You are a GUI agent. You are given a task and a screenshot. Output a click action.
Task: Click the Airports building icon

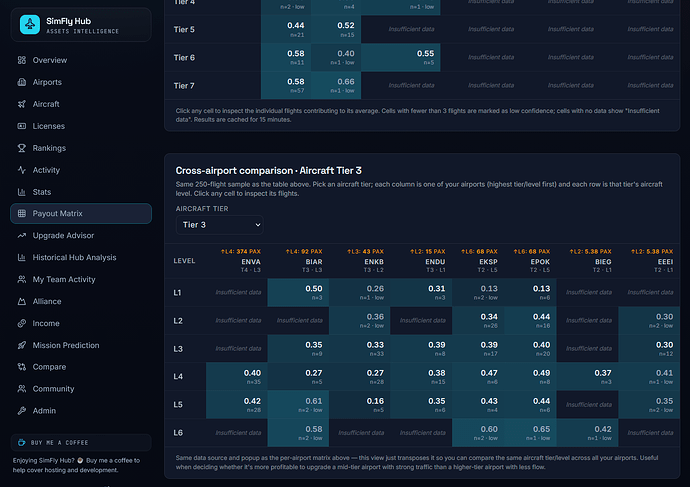click(22, 82)
